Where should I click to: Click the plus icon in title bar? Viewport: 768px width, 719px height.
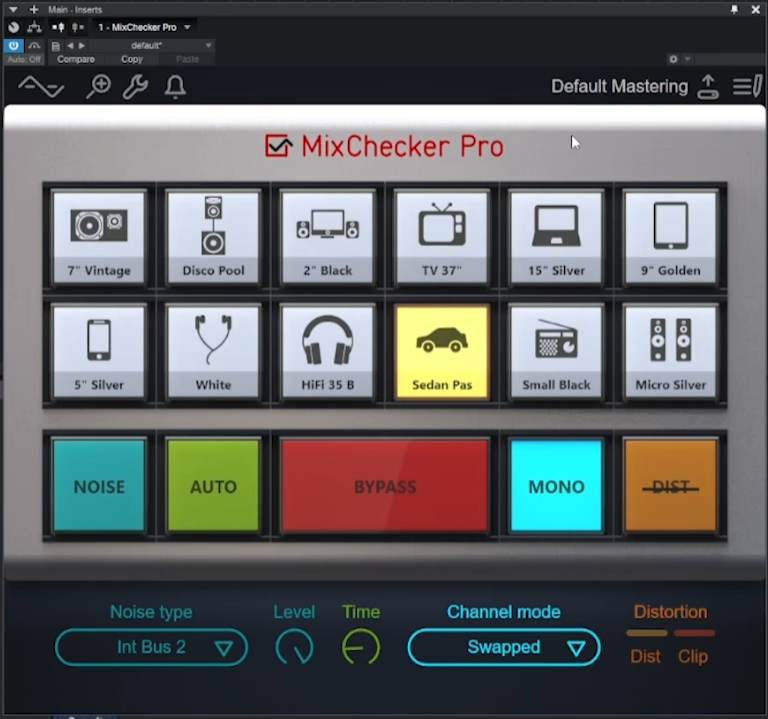point(34,9)
